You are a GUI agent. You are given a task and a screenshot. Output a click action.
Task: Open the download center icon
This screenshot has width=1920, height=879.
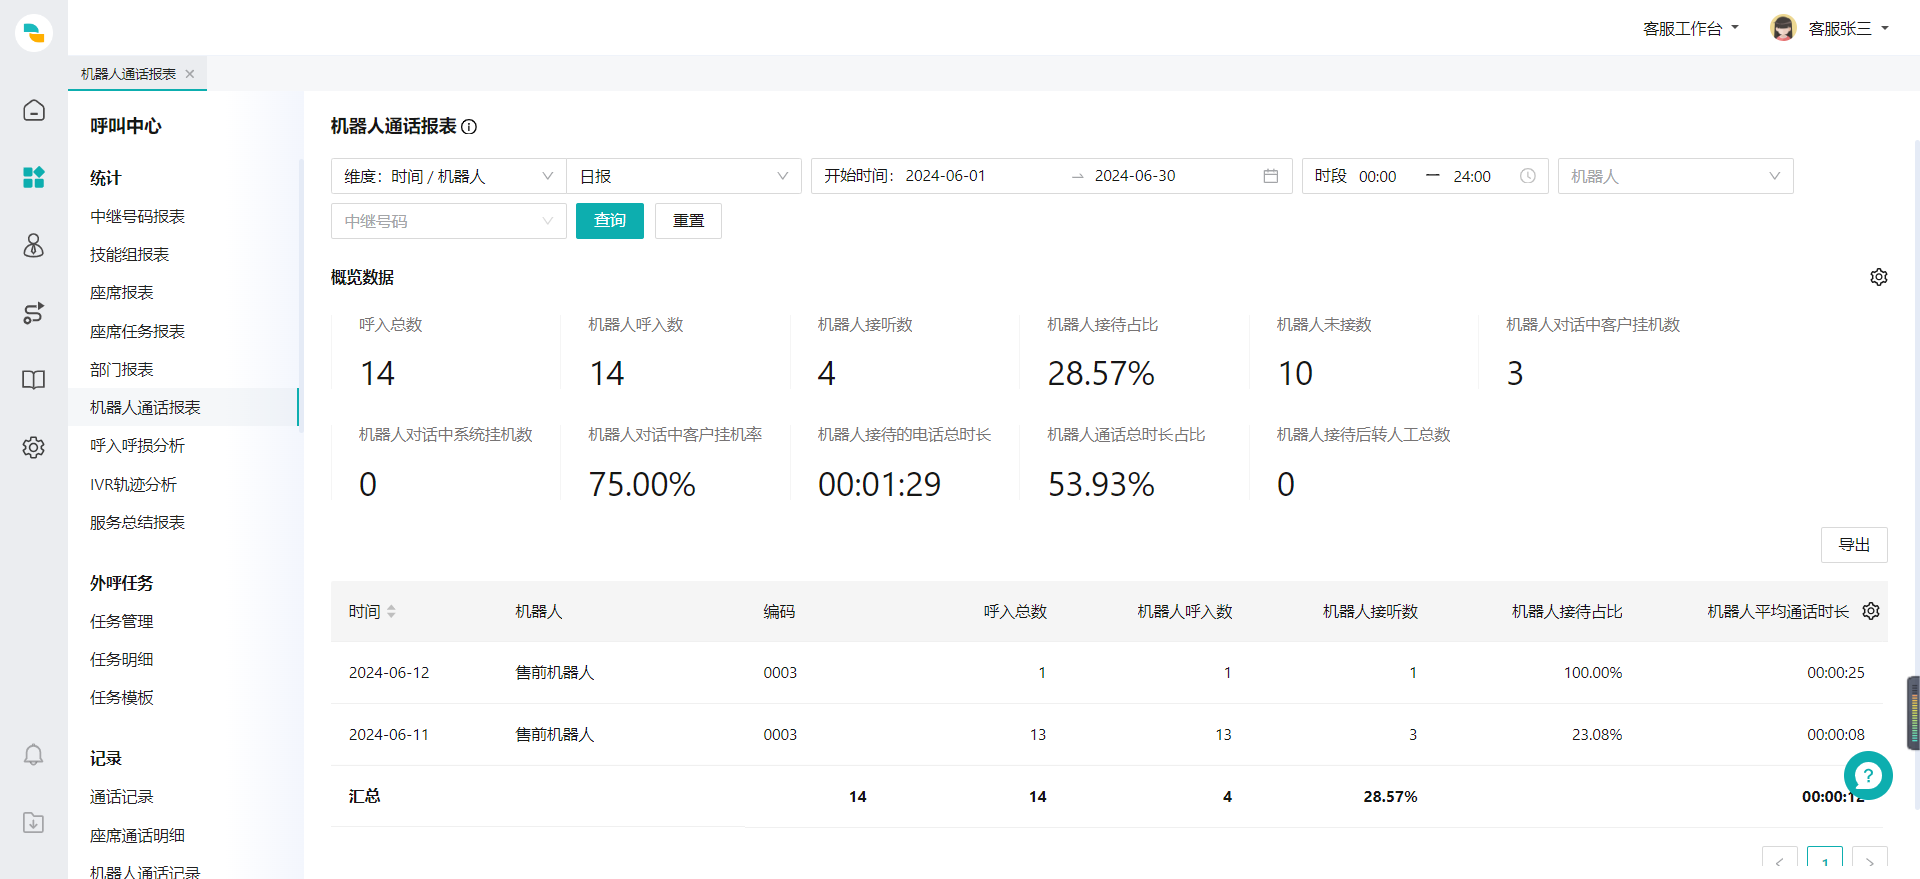[34, 822]
